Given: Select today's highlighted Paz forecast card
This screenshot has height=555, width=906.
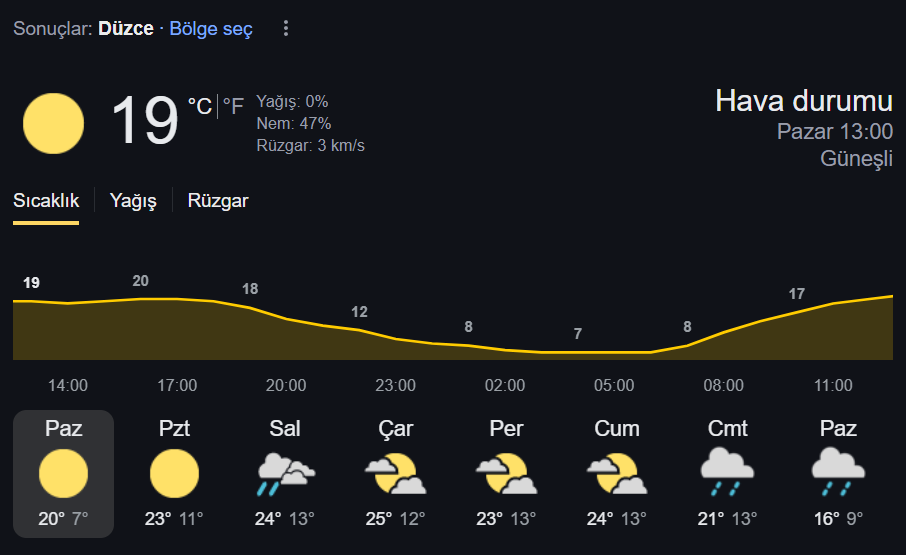Looking at the screenshot, I should point(64,474).
